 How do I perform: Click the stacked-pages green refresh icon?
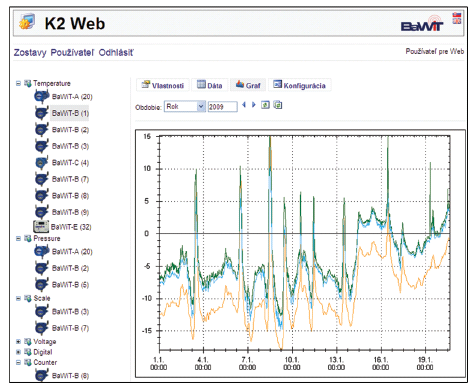click(x=278, y=105)
